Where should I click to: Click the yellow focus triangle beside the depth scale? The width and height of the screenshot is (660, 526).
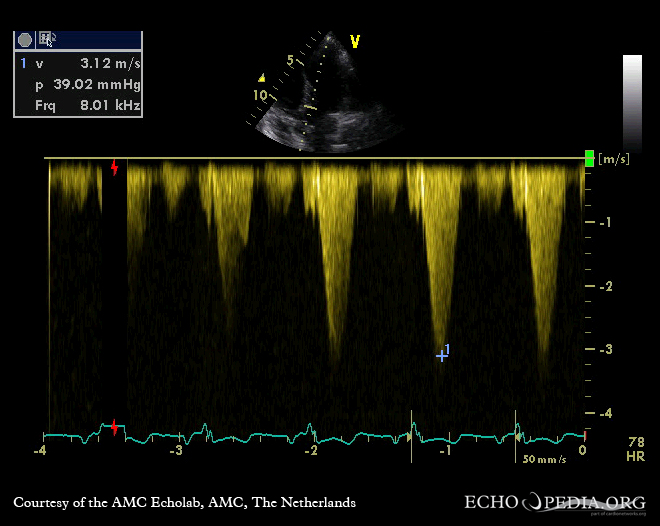point(261,77)
